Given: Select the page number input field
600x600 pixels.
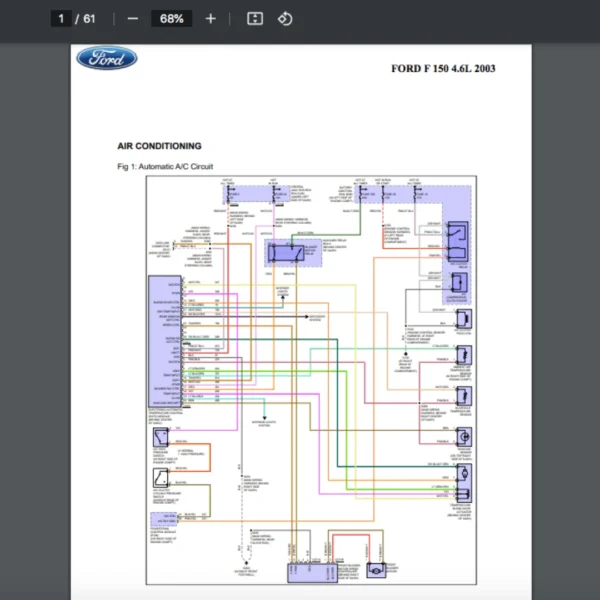Looking at the screenshot, I should (x=62, y=19).
